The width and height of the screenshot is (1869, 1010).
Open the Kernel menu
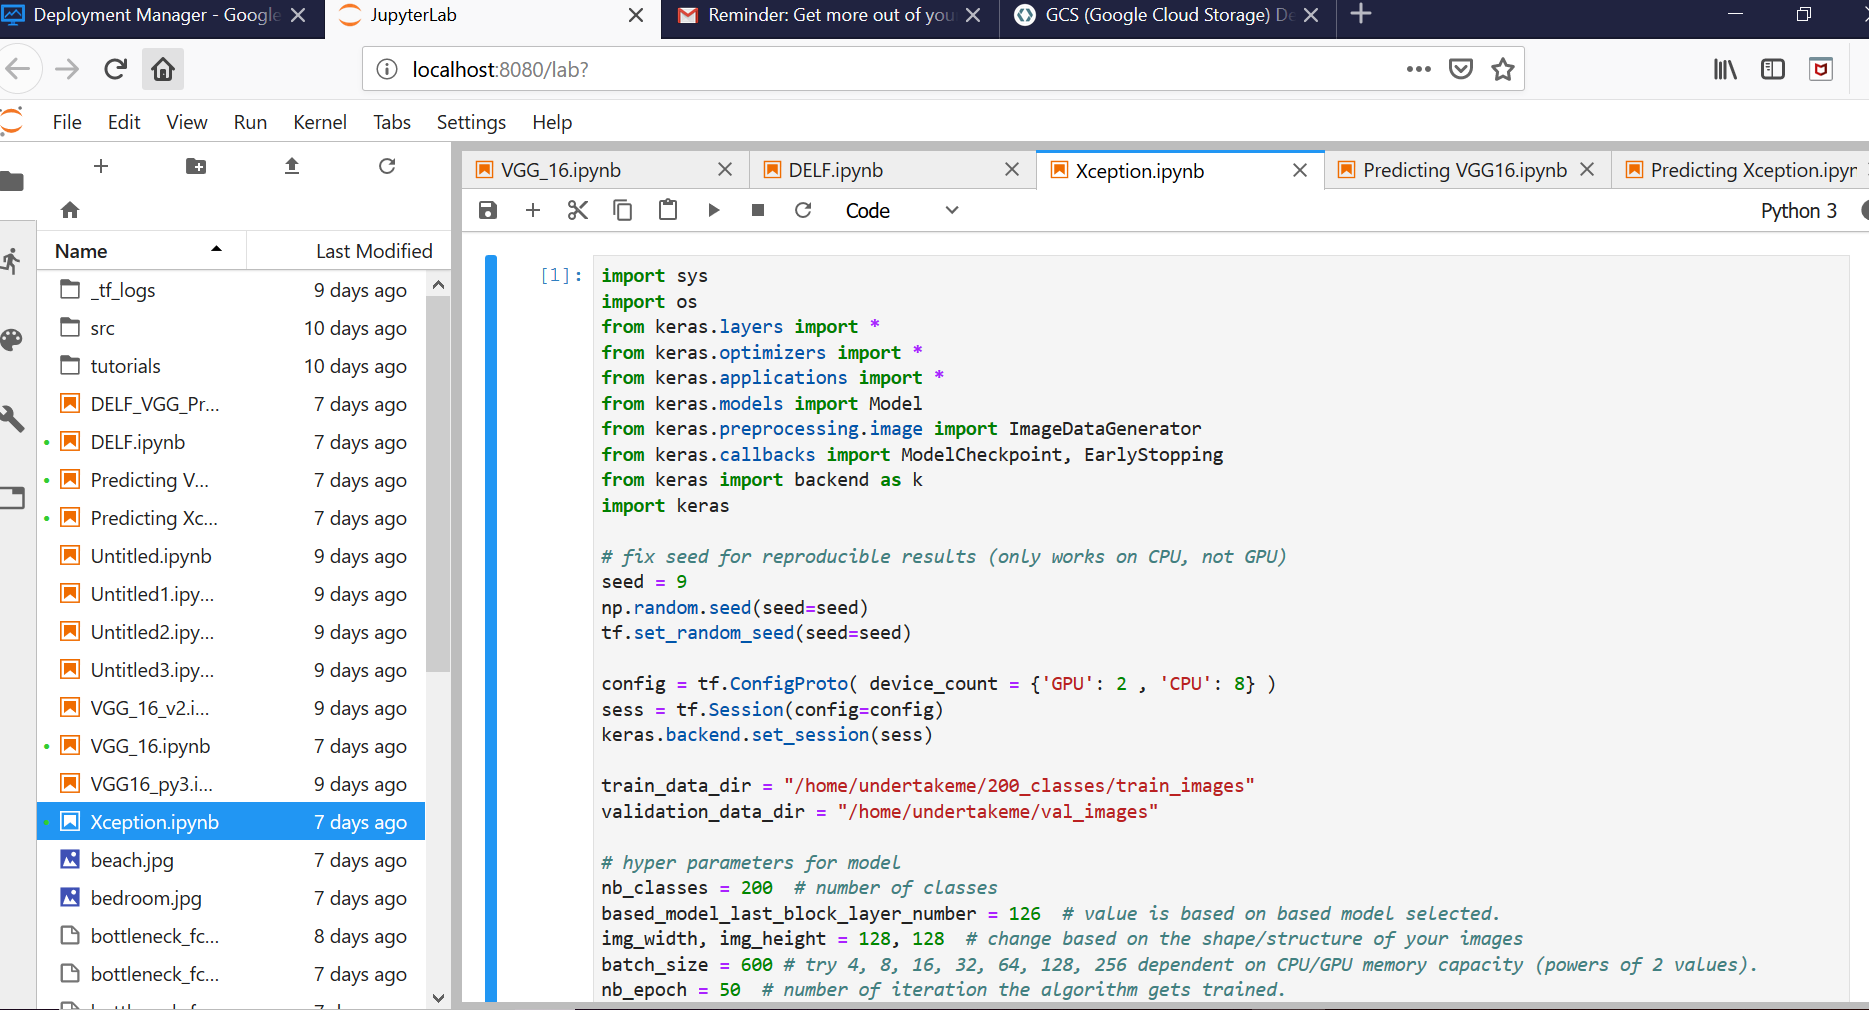[x=319, y=122]
